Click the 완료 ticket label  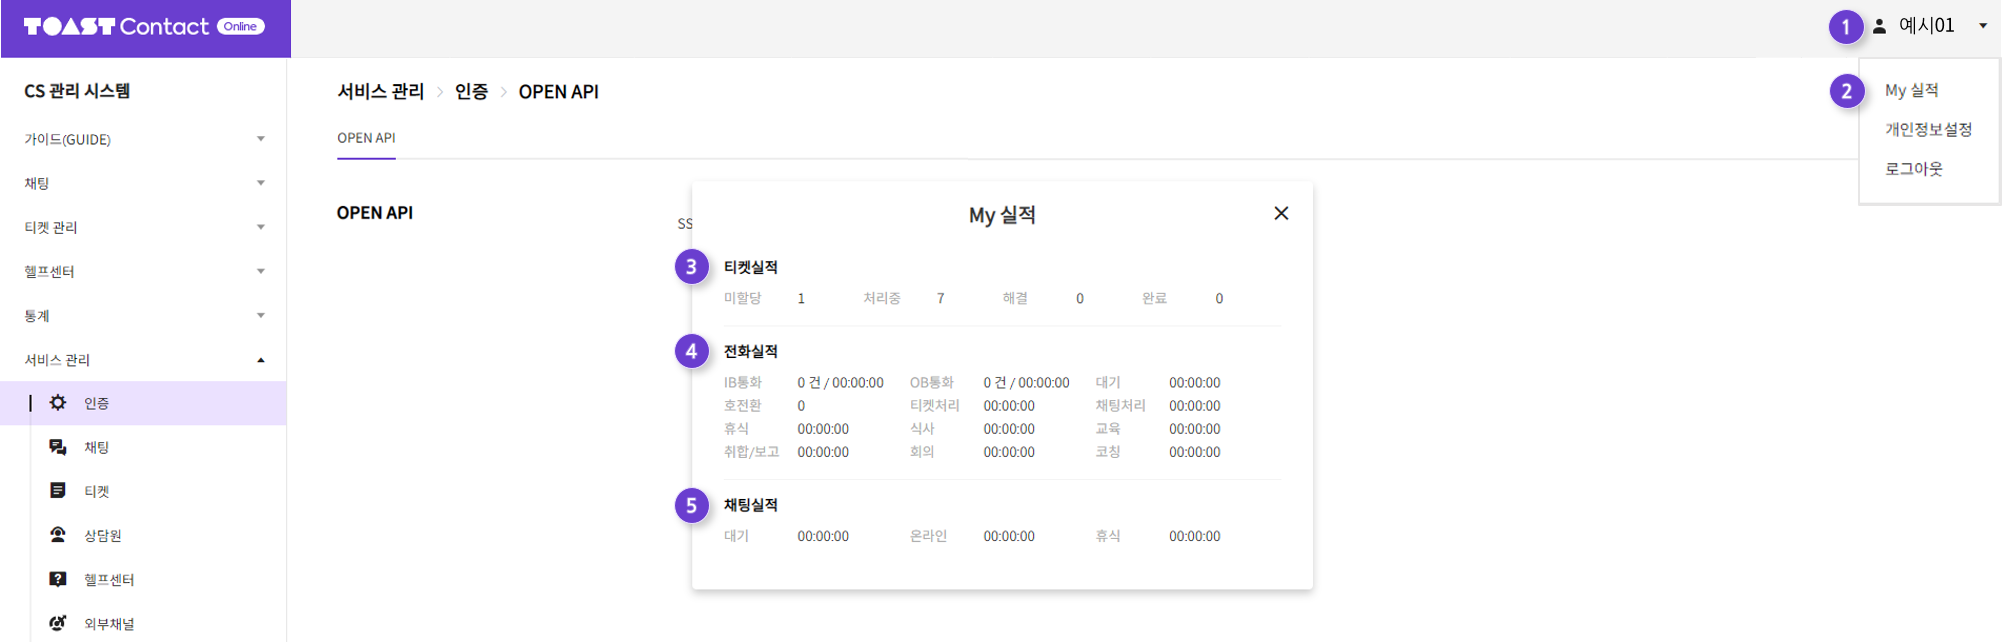(1154, 298)
